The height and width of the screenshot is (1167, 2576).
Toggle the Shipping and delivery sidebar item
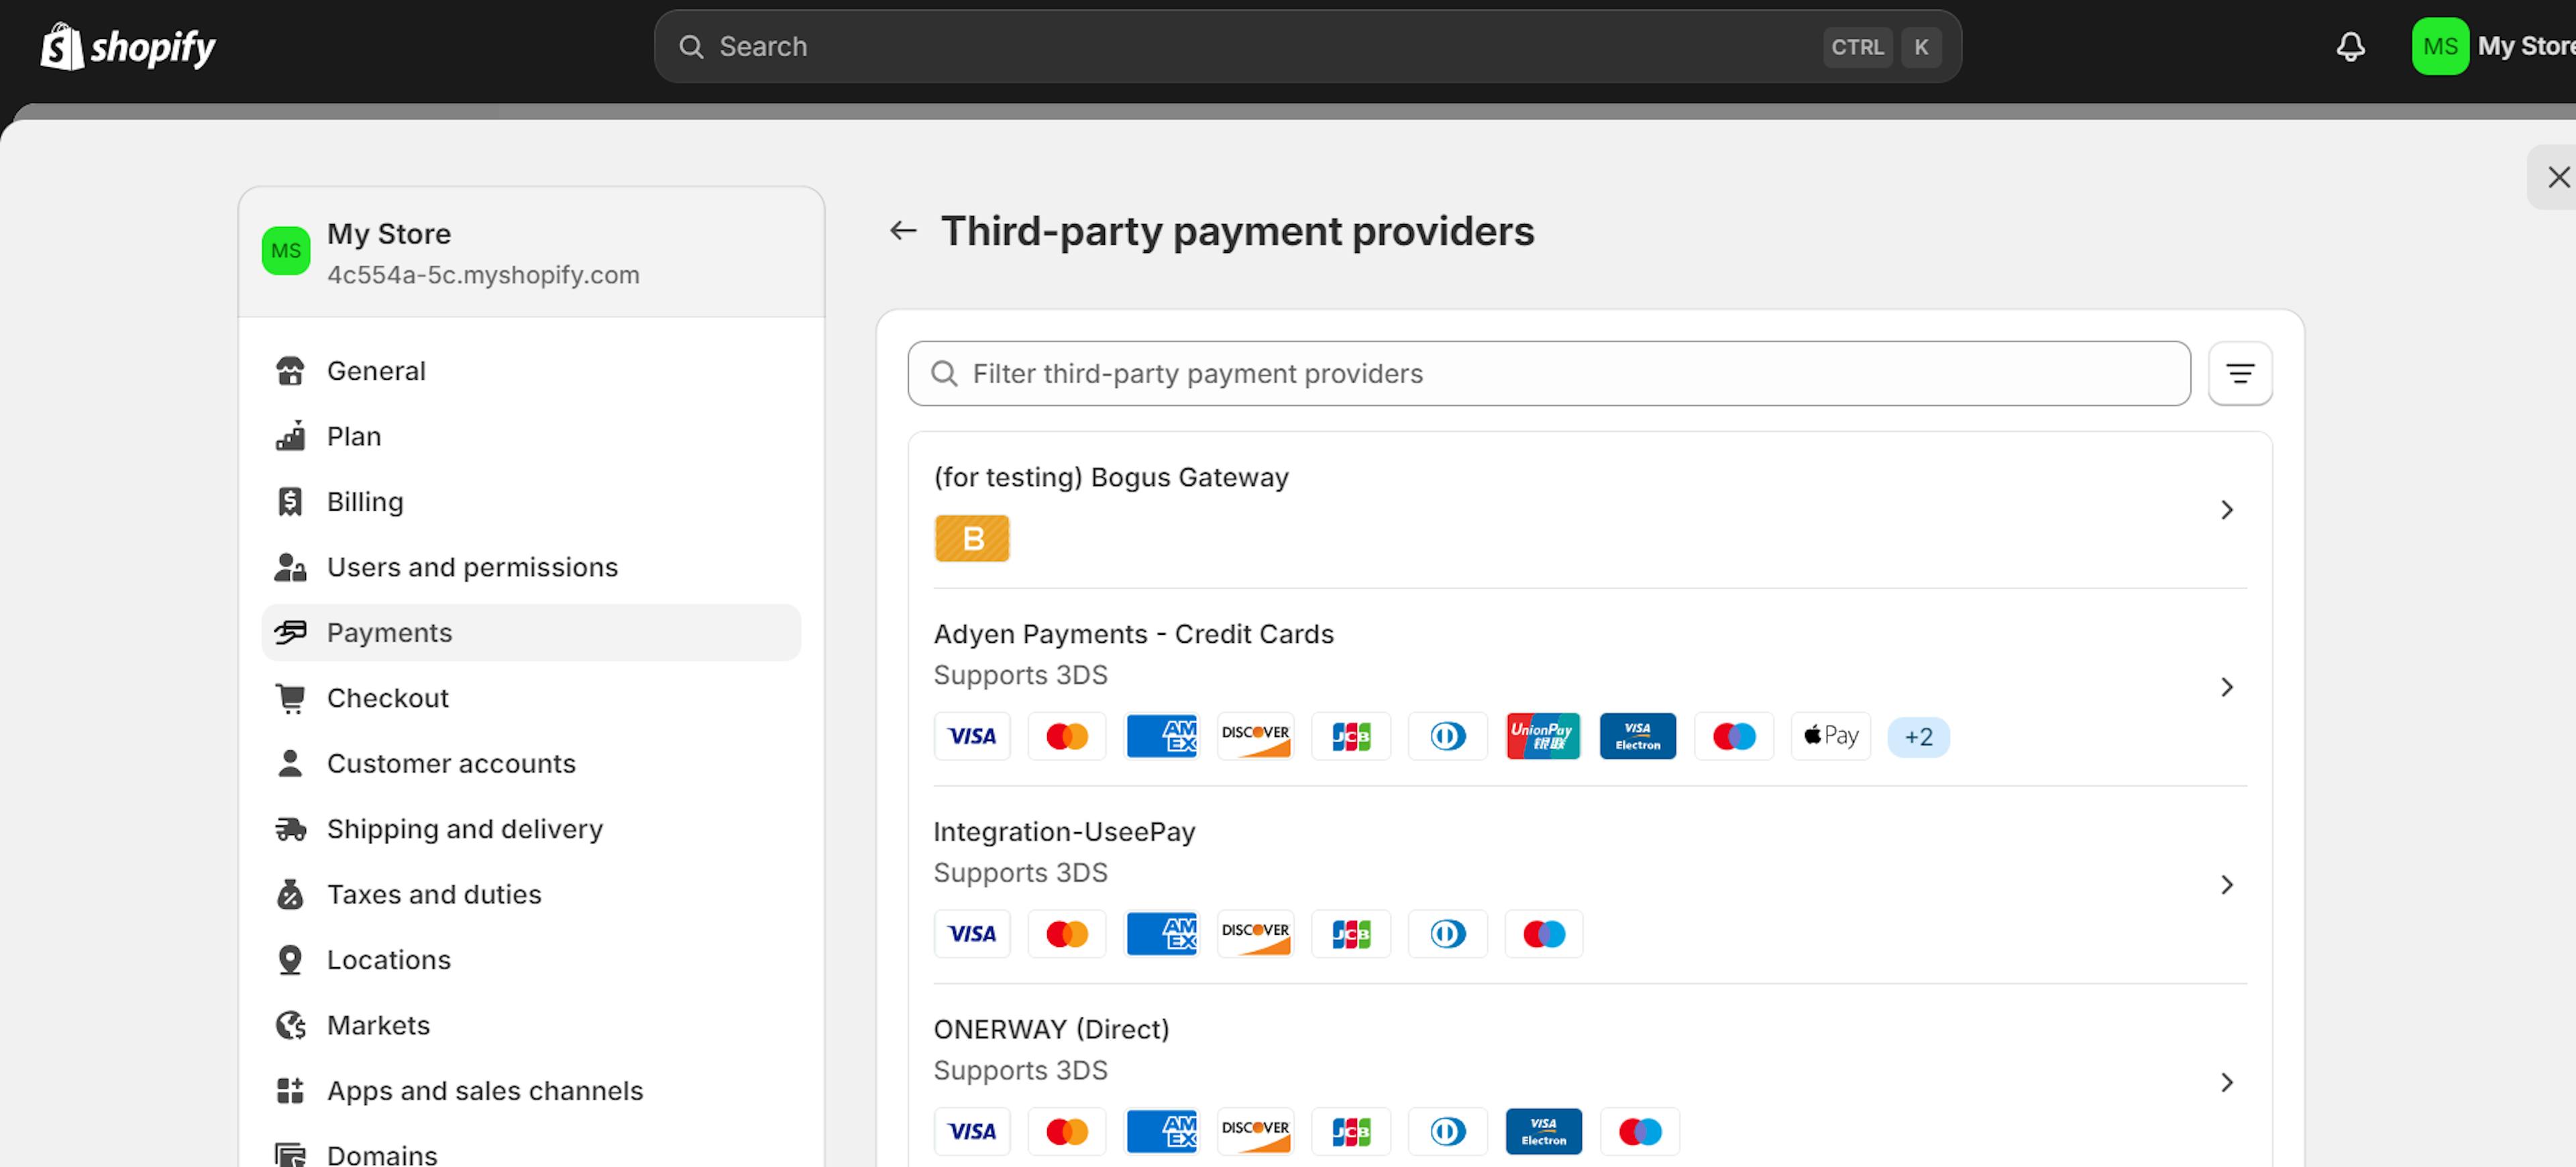465,828
